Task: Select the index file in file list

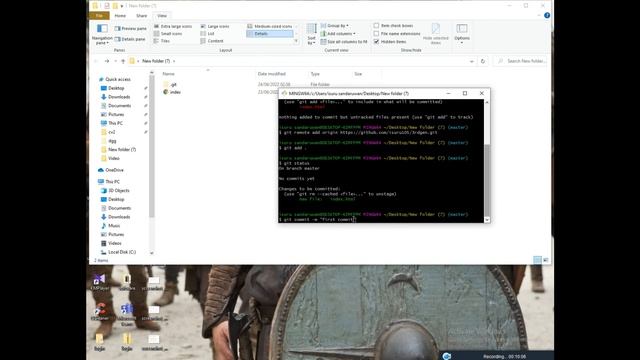Action: pyautogui.click(x=172, y=92)
